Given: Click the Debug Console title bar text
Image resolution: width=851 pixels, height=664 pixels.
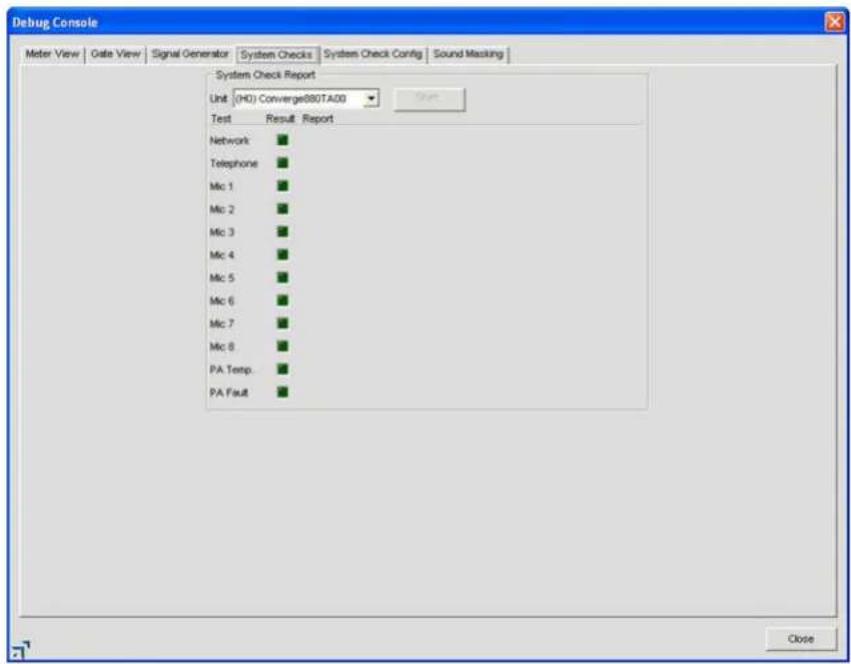Looking at the screenshot, I should click(55, 23).
